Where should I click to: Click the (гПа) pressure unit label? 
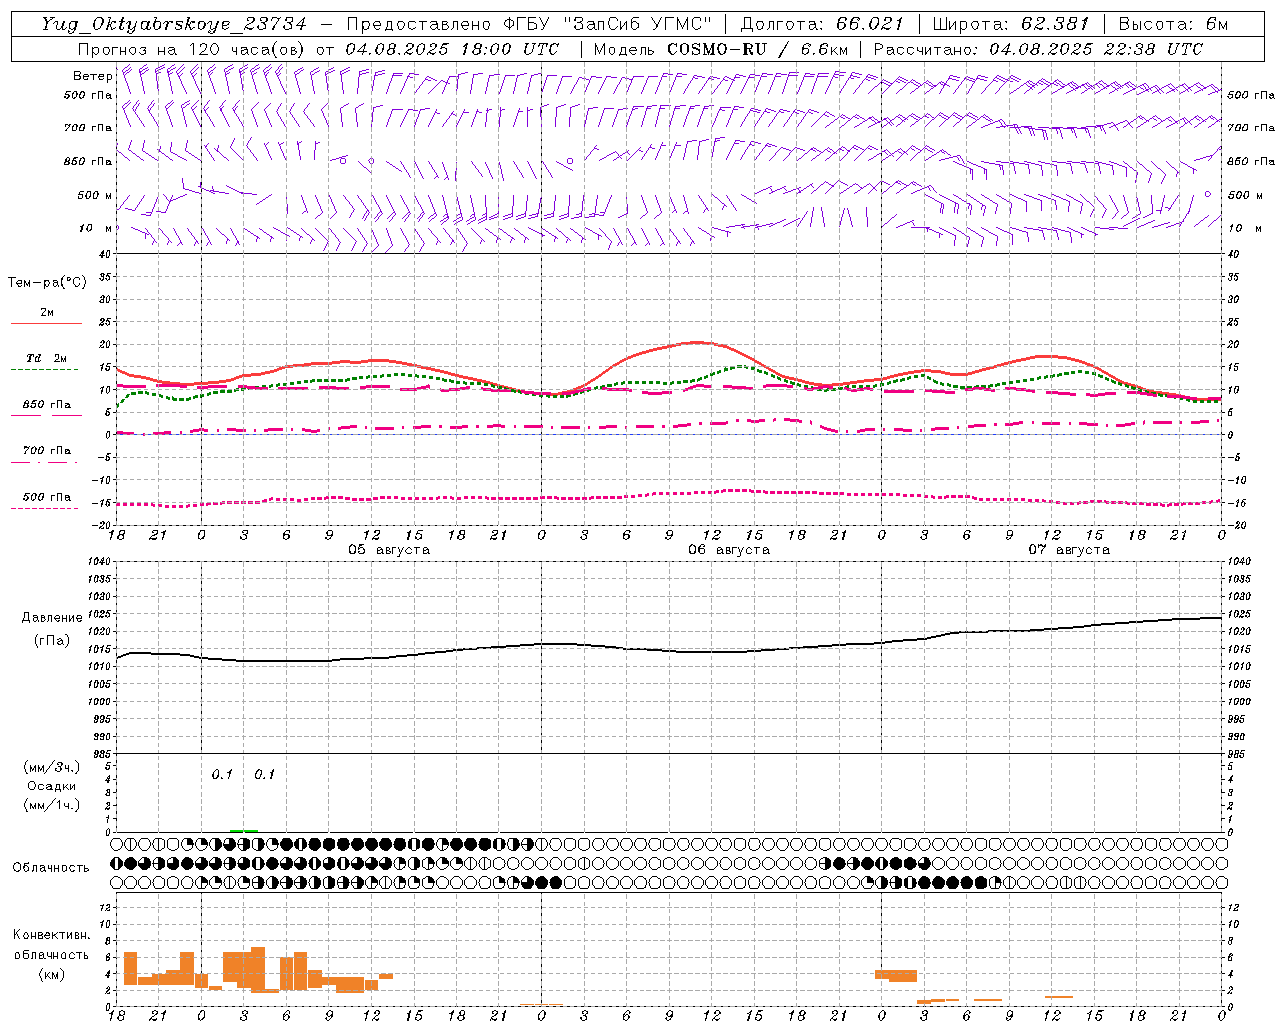(52, 641)
